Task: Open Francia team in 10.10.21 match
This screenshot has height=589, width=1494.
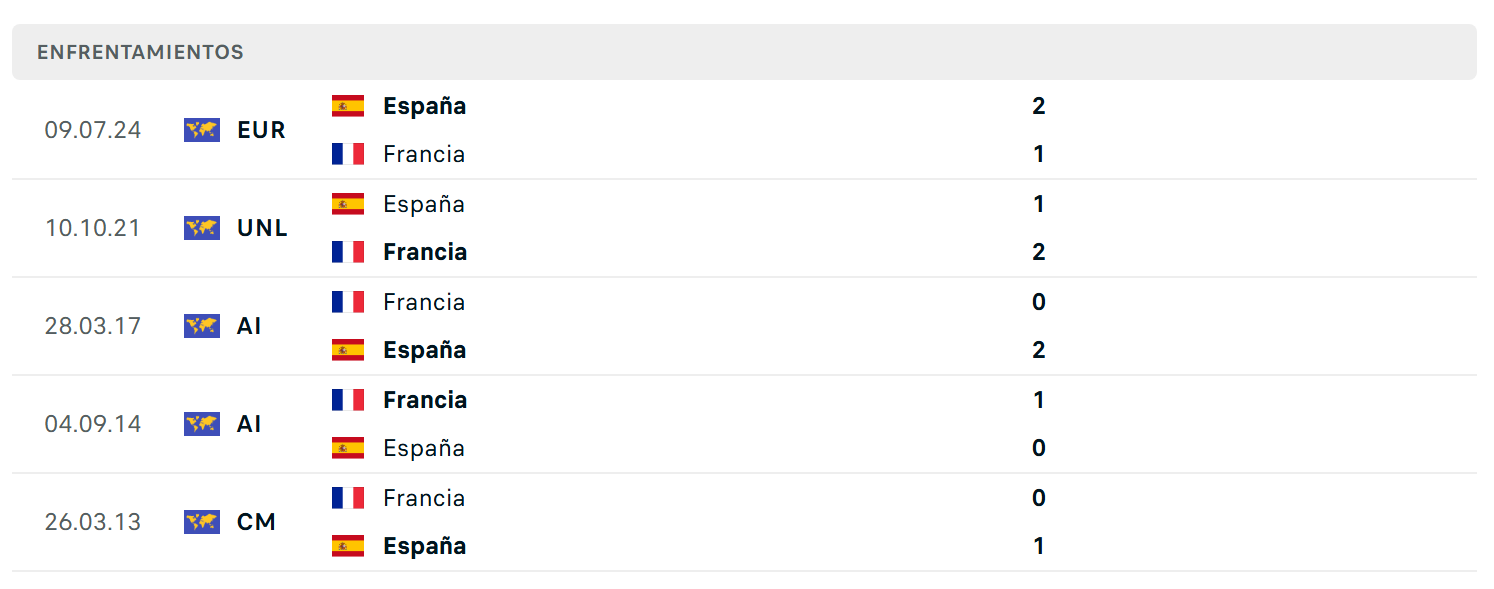Action: [425, 252]
